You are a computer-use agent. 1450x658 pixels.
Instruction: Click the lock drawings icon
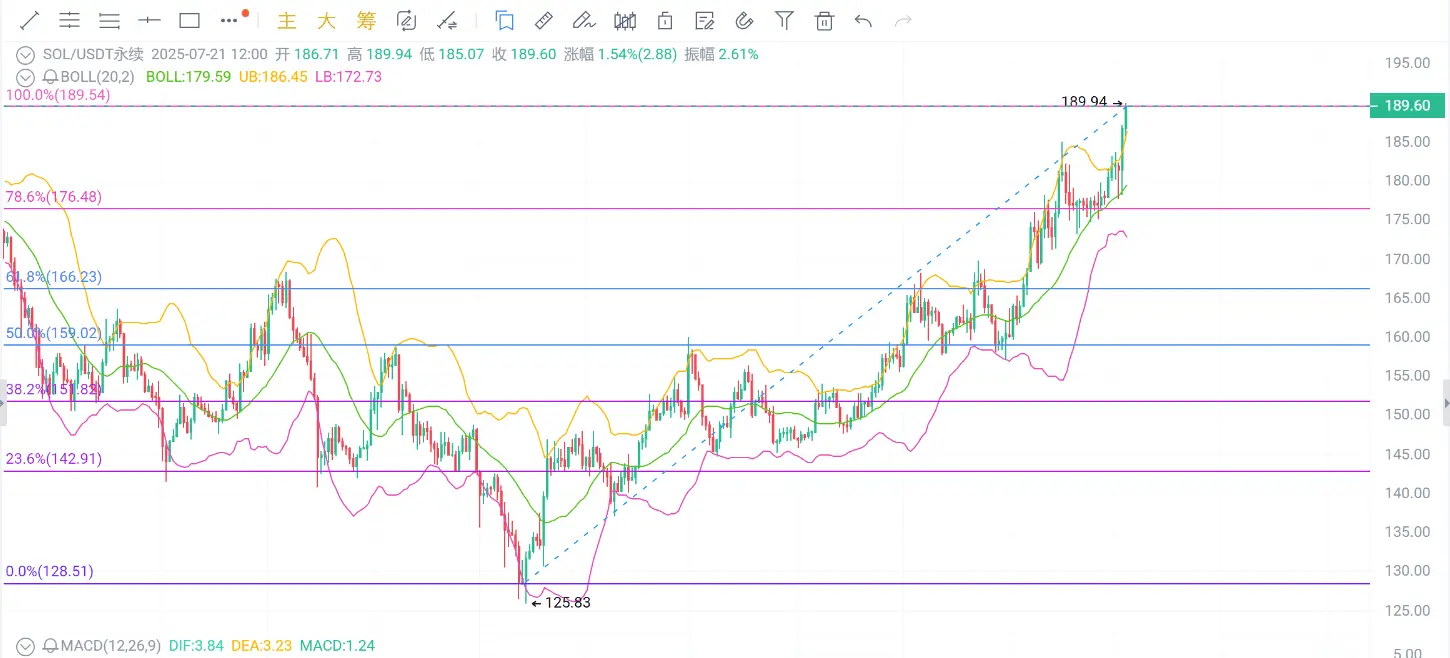pos(664,20)
